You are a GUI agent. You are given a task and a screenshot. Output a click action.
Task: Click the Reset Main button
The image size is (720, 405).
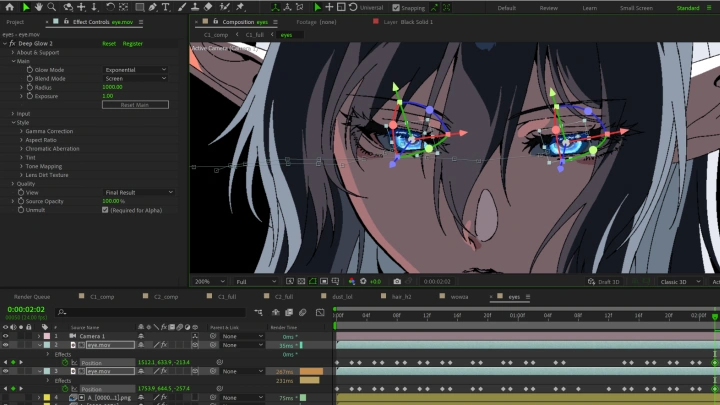tap(135, 105)
